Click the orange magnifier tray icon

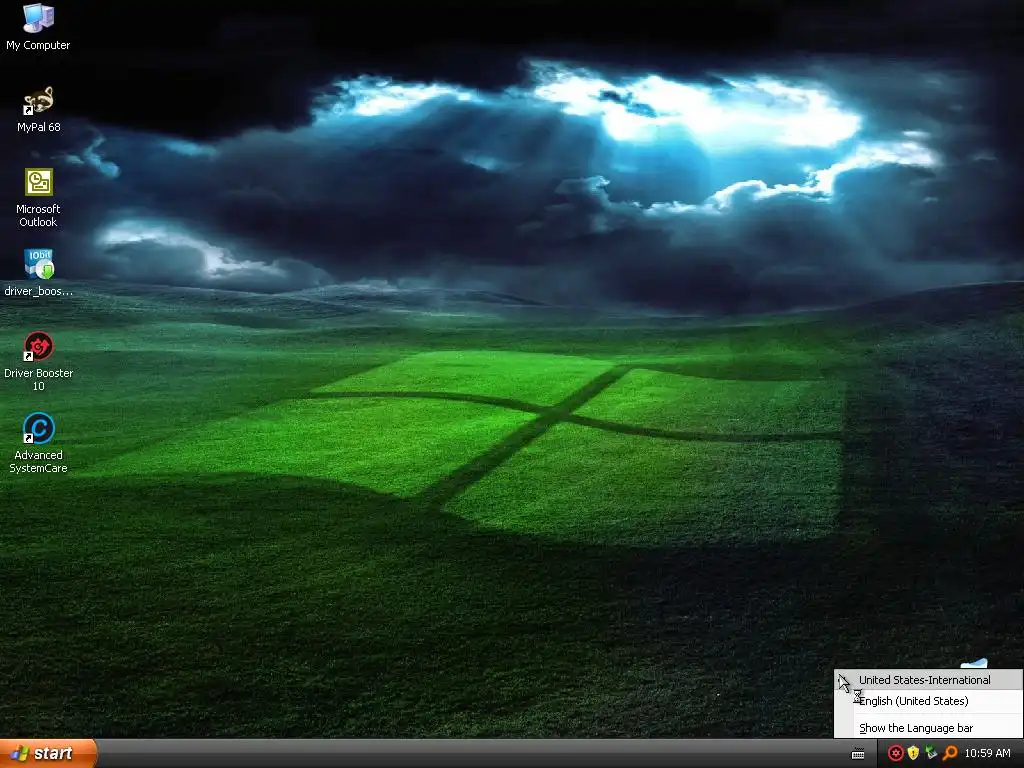[x=950, y=754]
